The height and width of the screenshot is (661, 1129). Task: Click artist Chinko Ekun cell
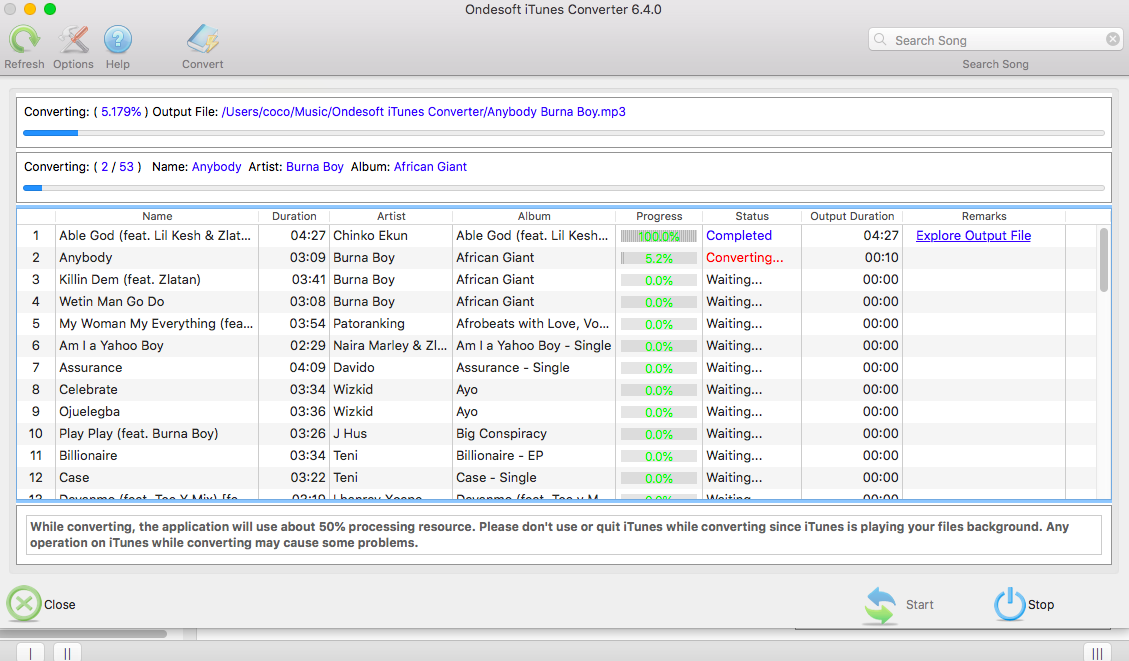391,235
